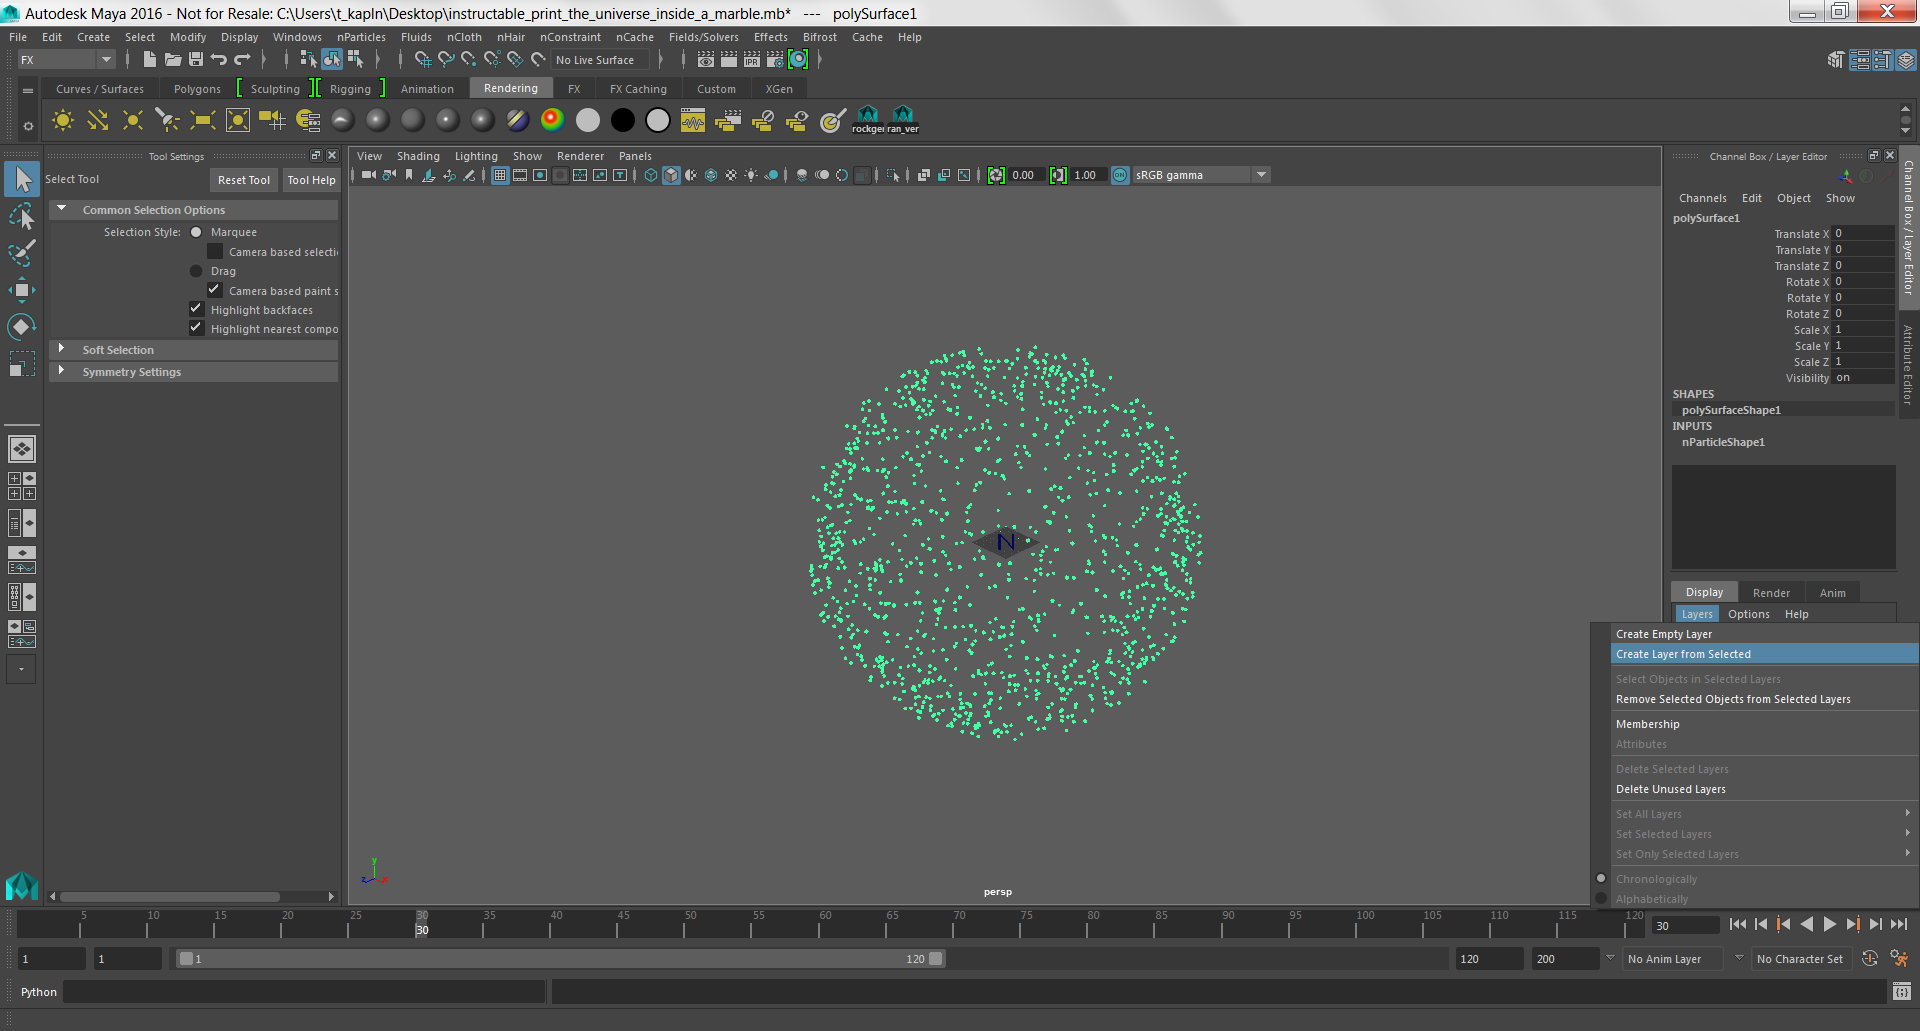Image resolution: width=1920 pixels, height=1031 pixels.
Task: Click the snap to grids icon
Action: (x=423, y=60)
